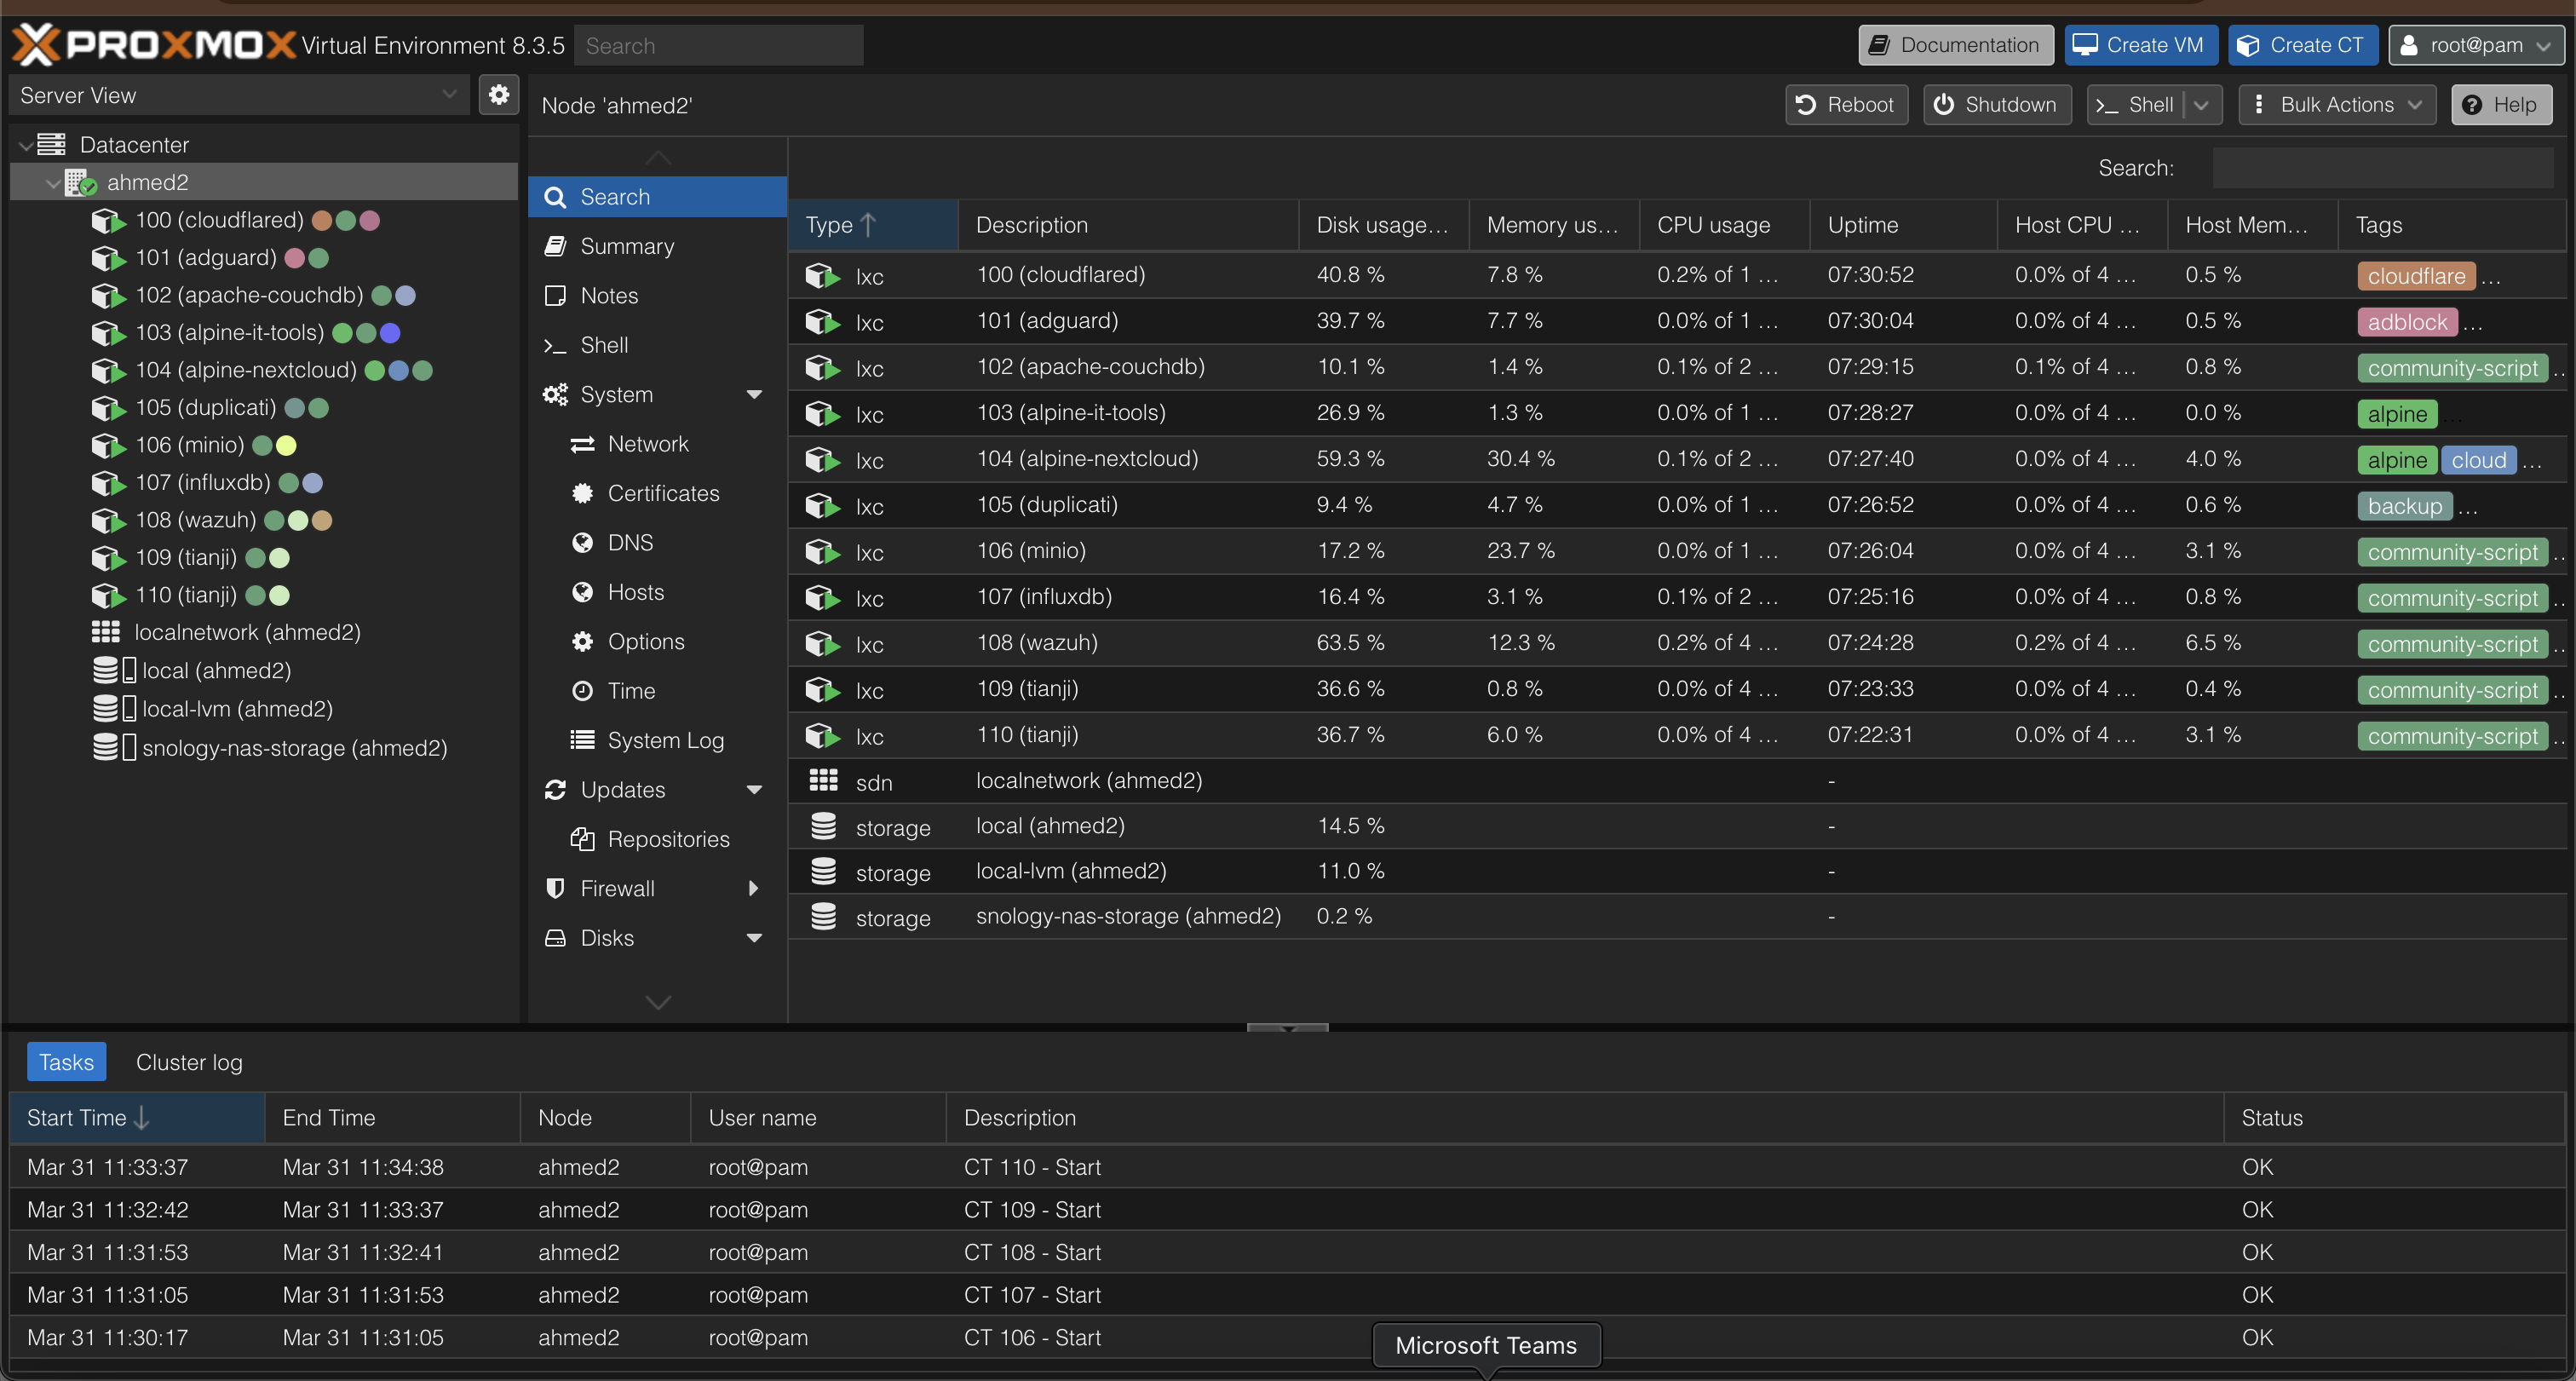The image size is (2576, 1381).
Task: Focus the top Proxmox search field
Action: pos(718,45)
